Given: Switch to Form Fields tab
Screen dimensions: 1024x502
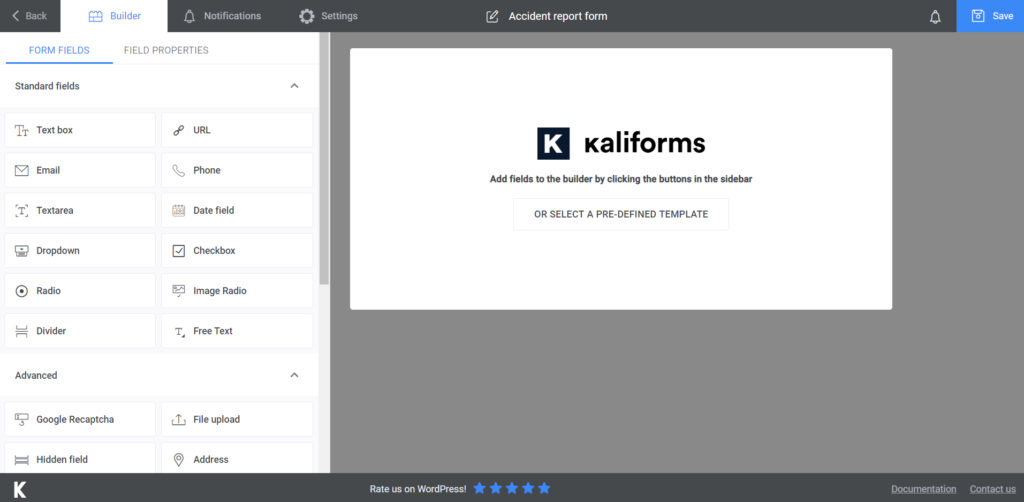Looking at the screenshot, I should pyautogui.click(x=59, y=50).
